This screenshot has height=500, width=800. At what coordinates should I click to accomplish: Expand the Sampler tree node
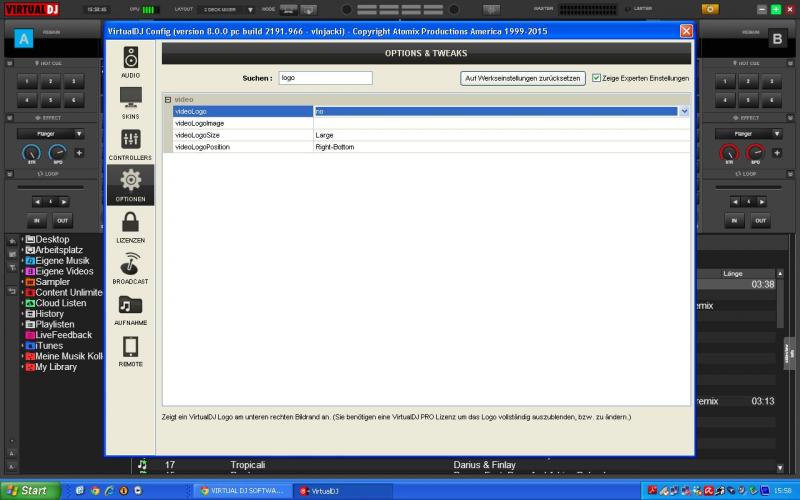point(22,282)
